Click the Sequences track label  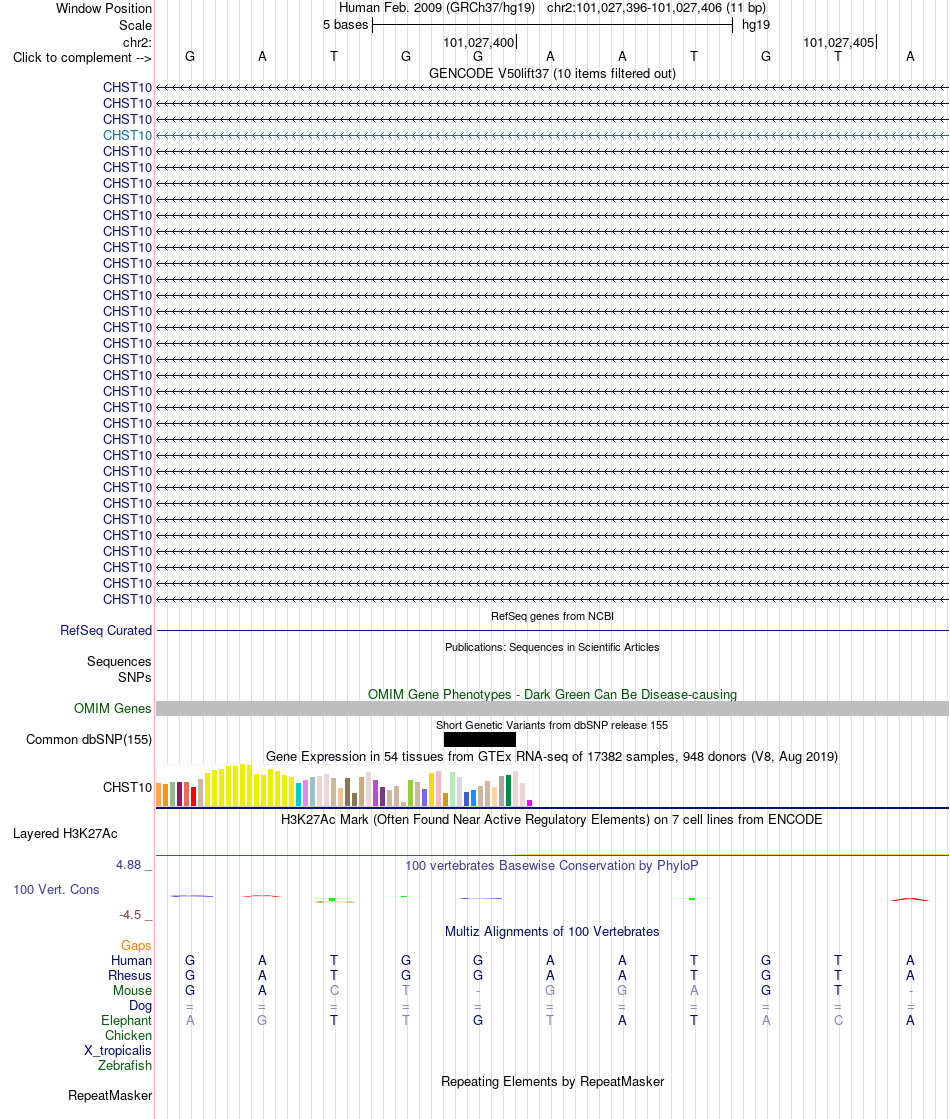click(119, 662)
